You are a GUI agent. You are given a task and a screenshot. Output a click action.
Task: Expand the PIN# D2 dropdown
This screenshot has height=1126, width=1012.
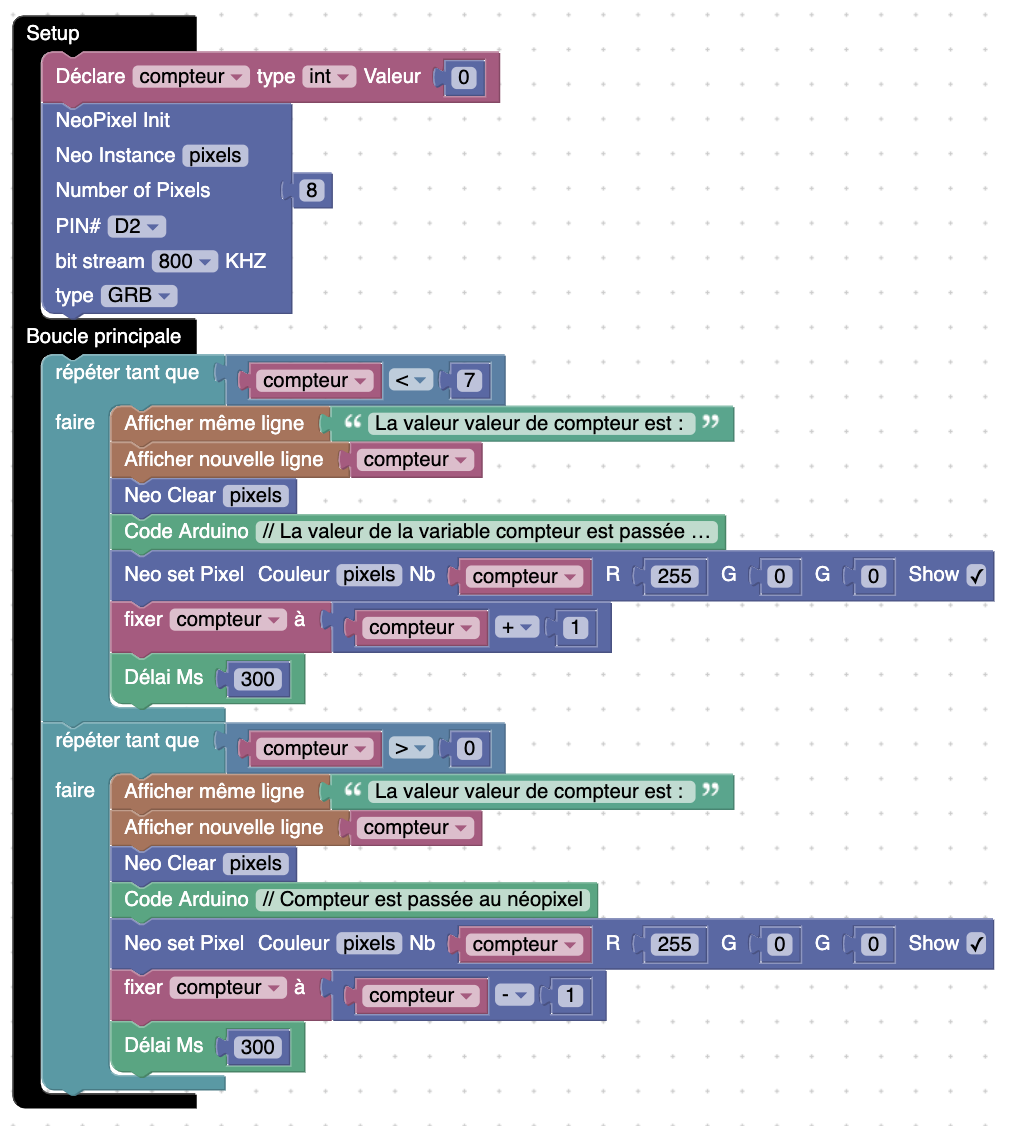(137, 226)
